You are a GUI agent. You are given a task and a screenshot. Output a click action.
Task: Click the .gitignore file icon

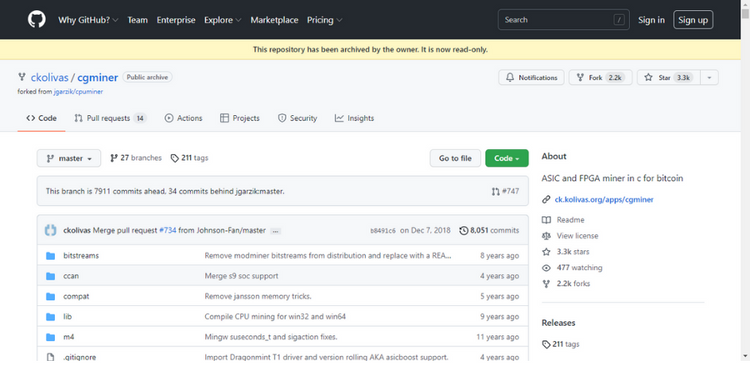point(50,357)
